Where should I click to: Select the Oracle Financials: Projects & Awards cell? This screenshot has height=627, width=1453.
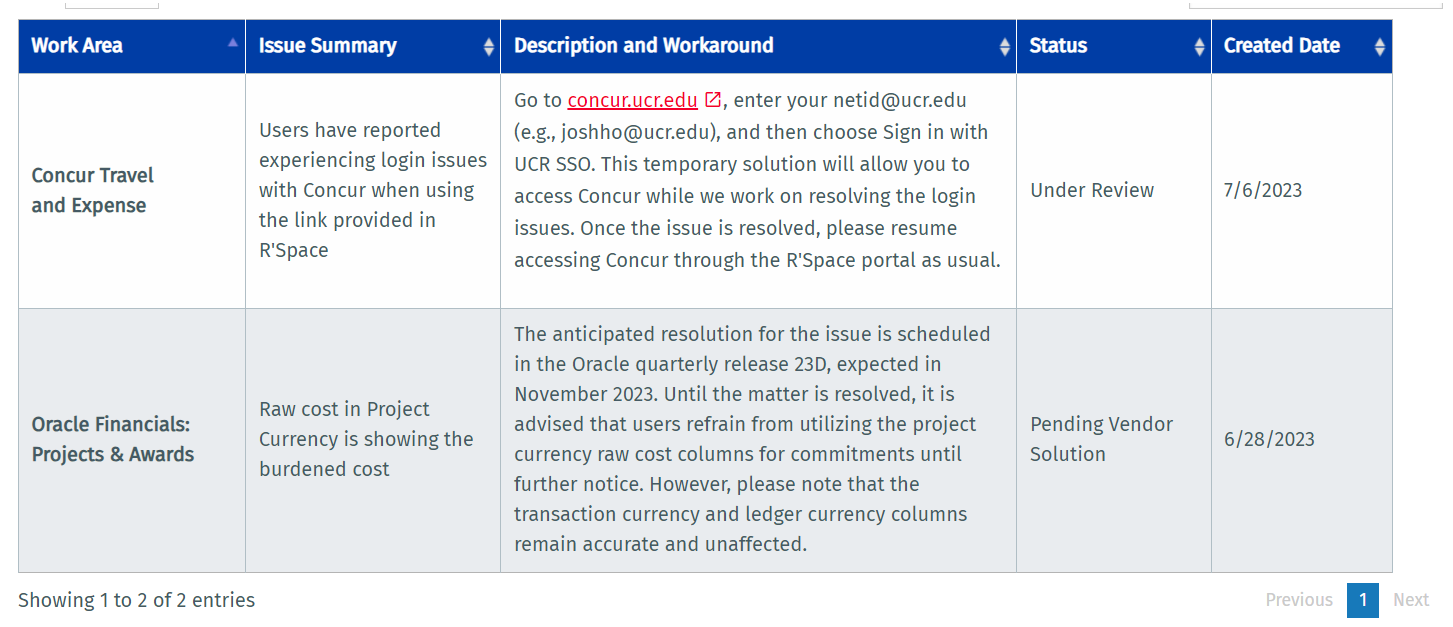point(112,439)
